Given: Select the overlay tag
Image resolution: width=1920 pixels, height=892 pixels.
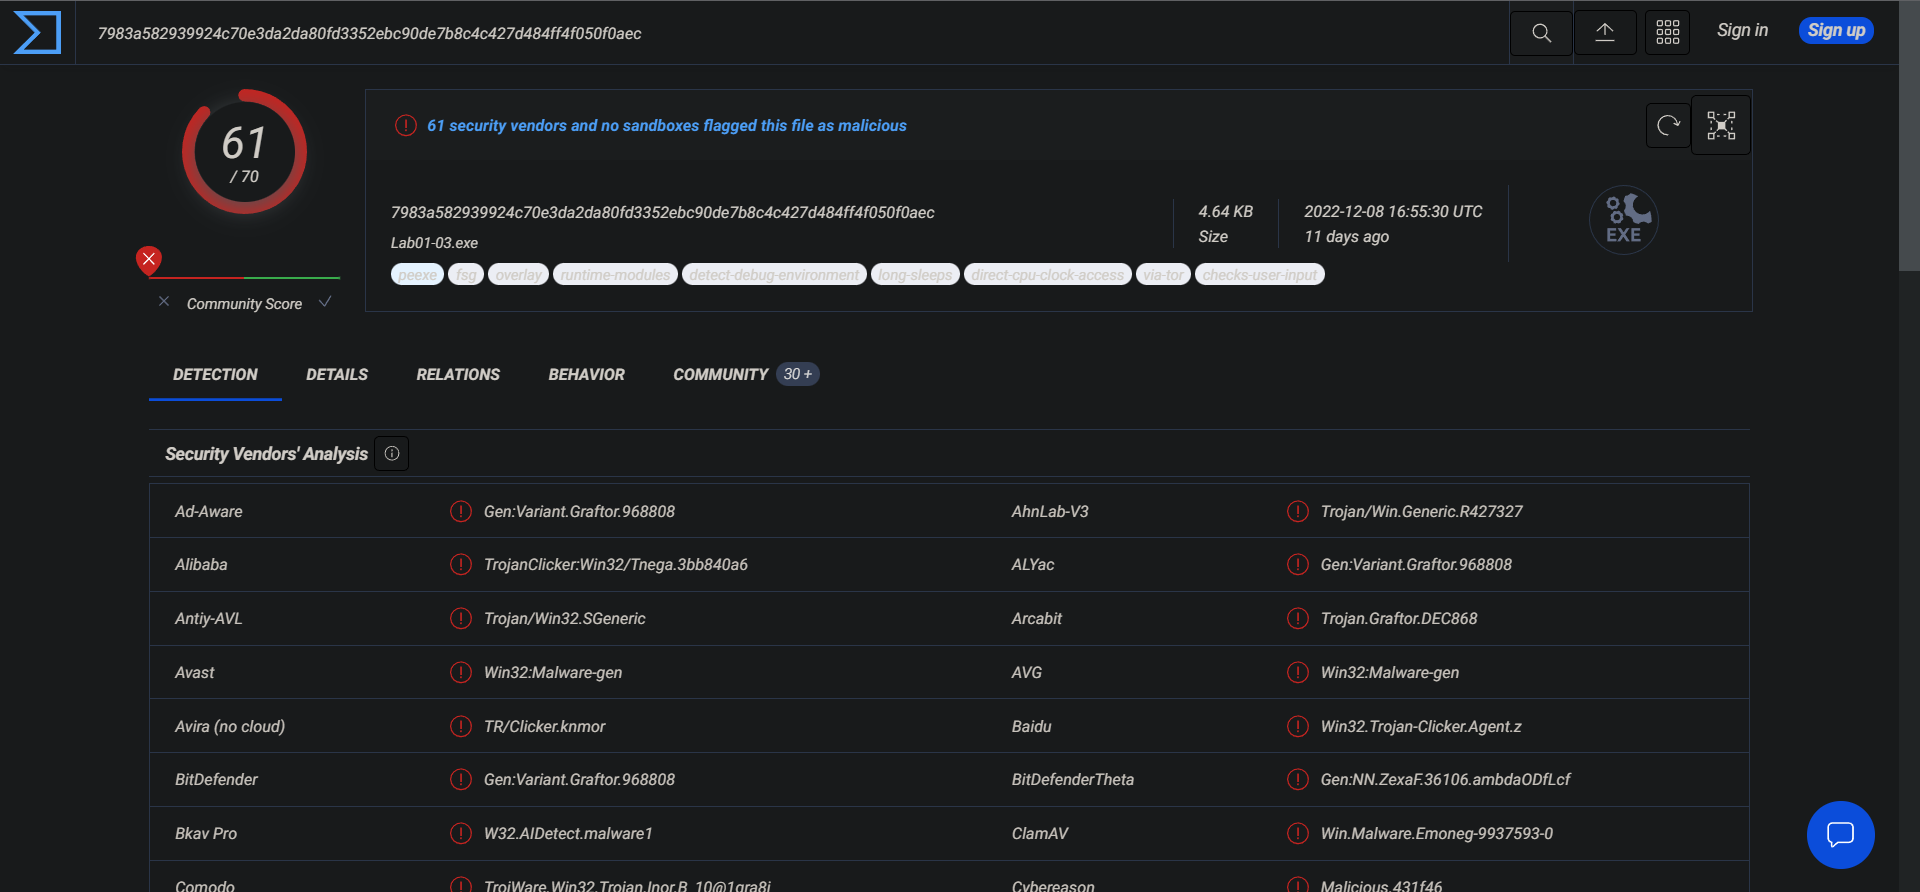Looking at the screenshot, I should pos(518,274).
